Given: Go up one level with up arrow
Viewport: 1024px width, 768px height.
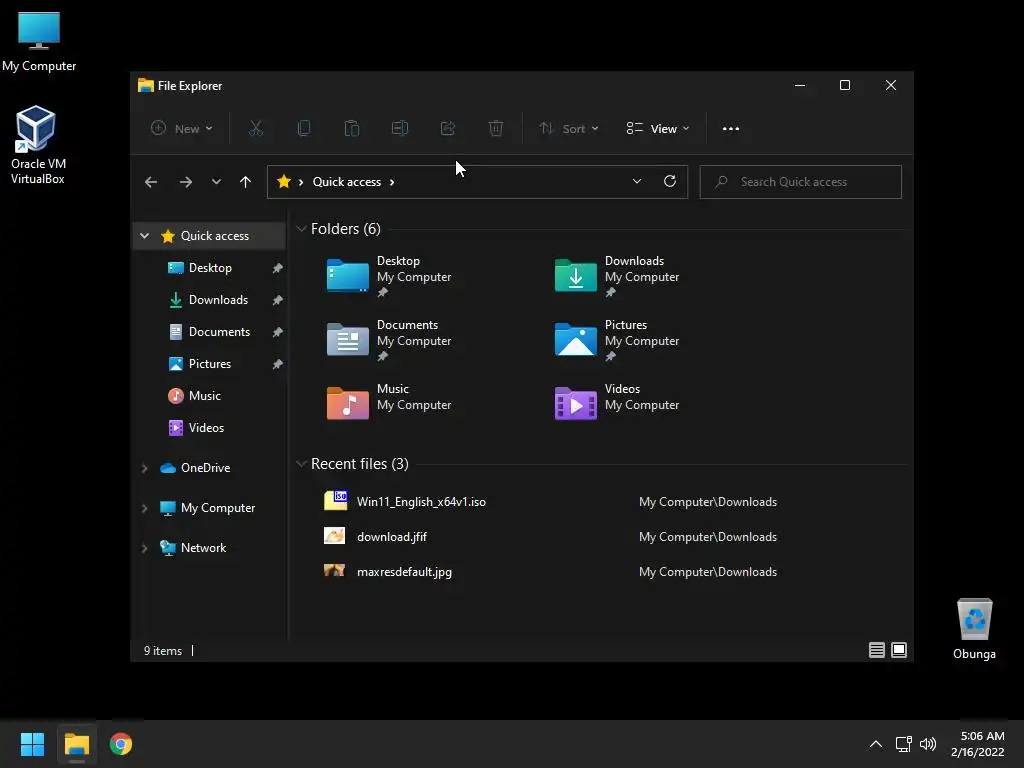Looking at the screenshot, I should pos(246,182).
